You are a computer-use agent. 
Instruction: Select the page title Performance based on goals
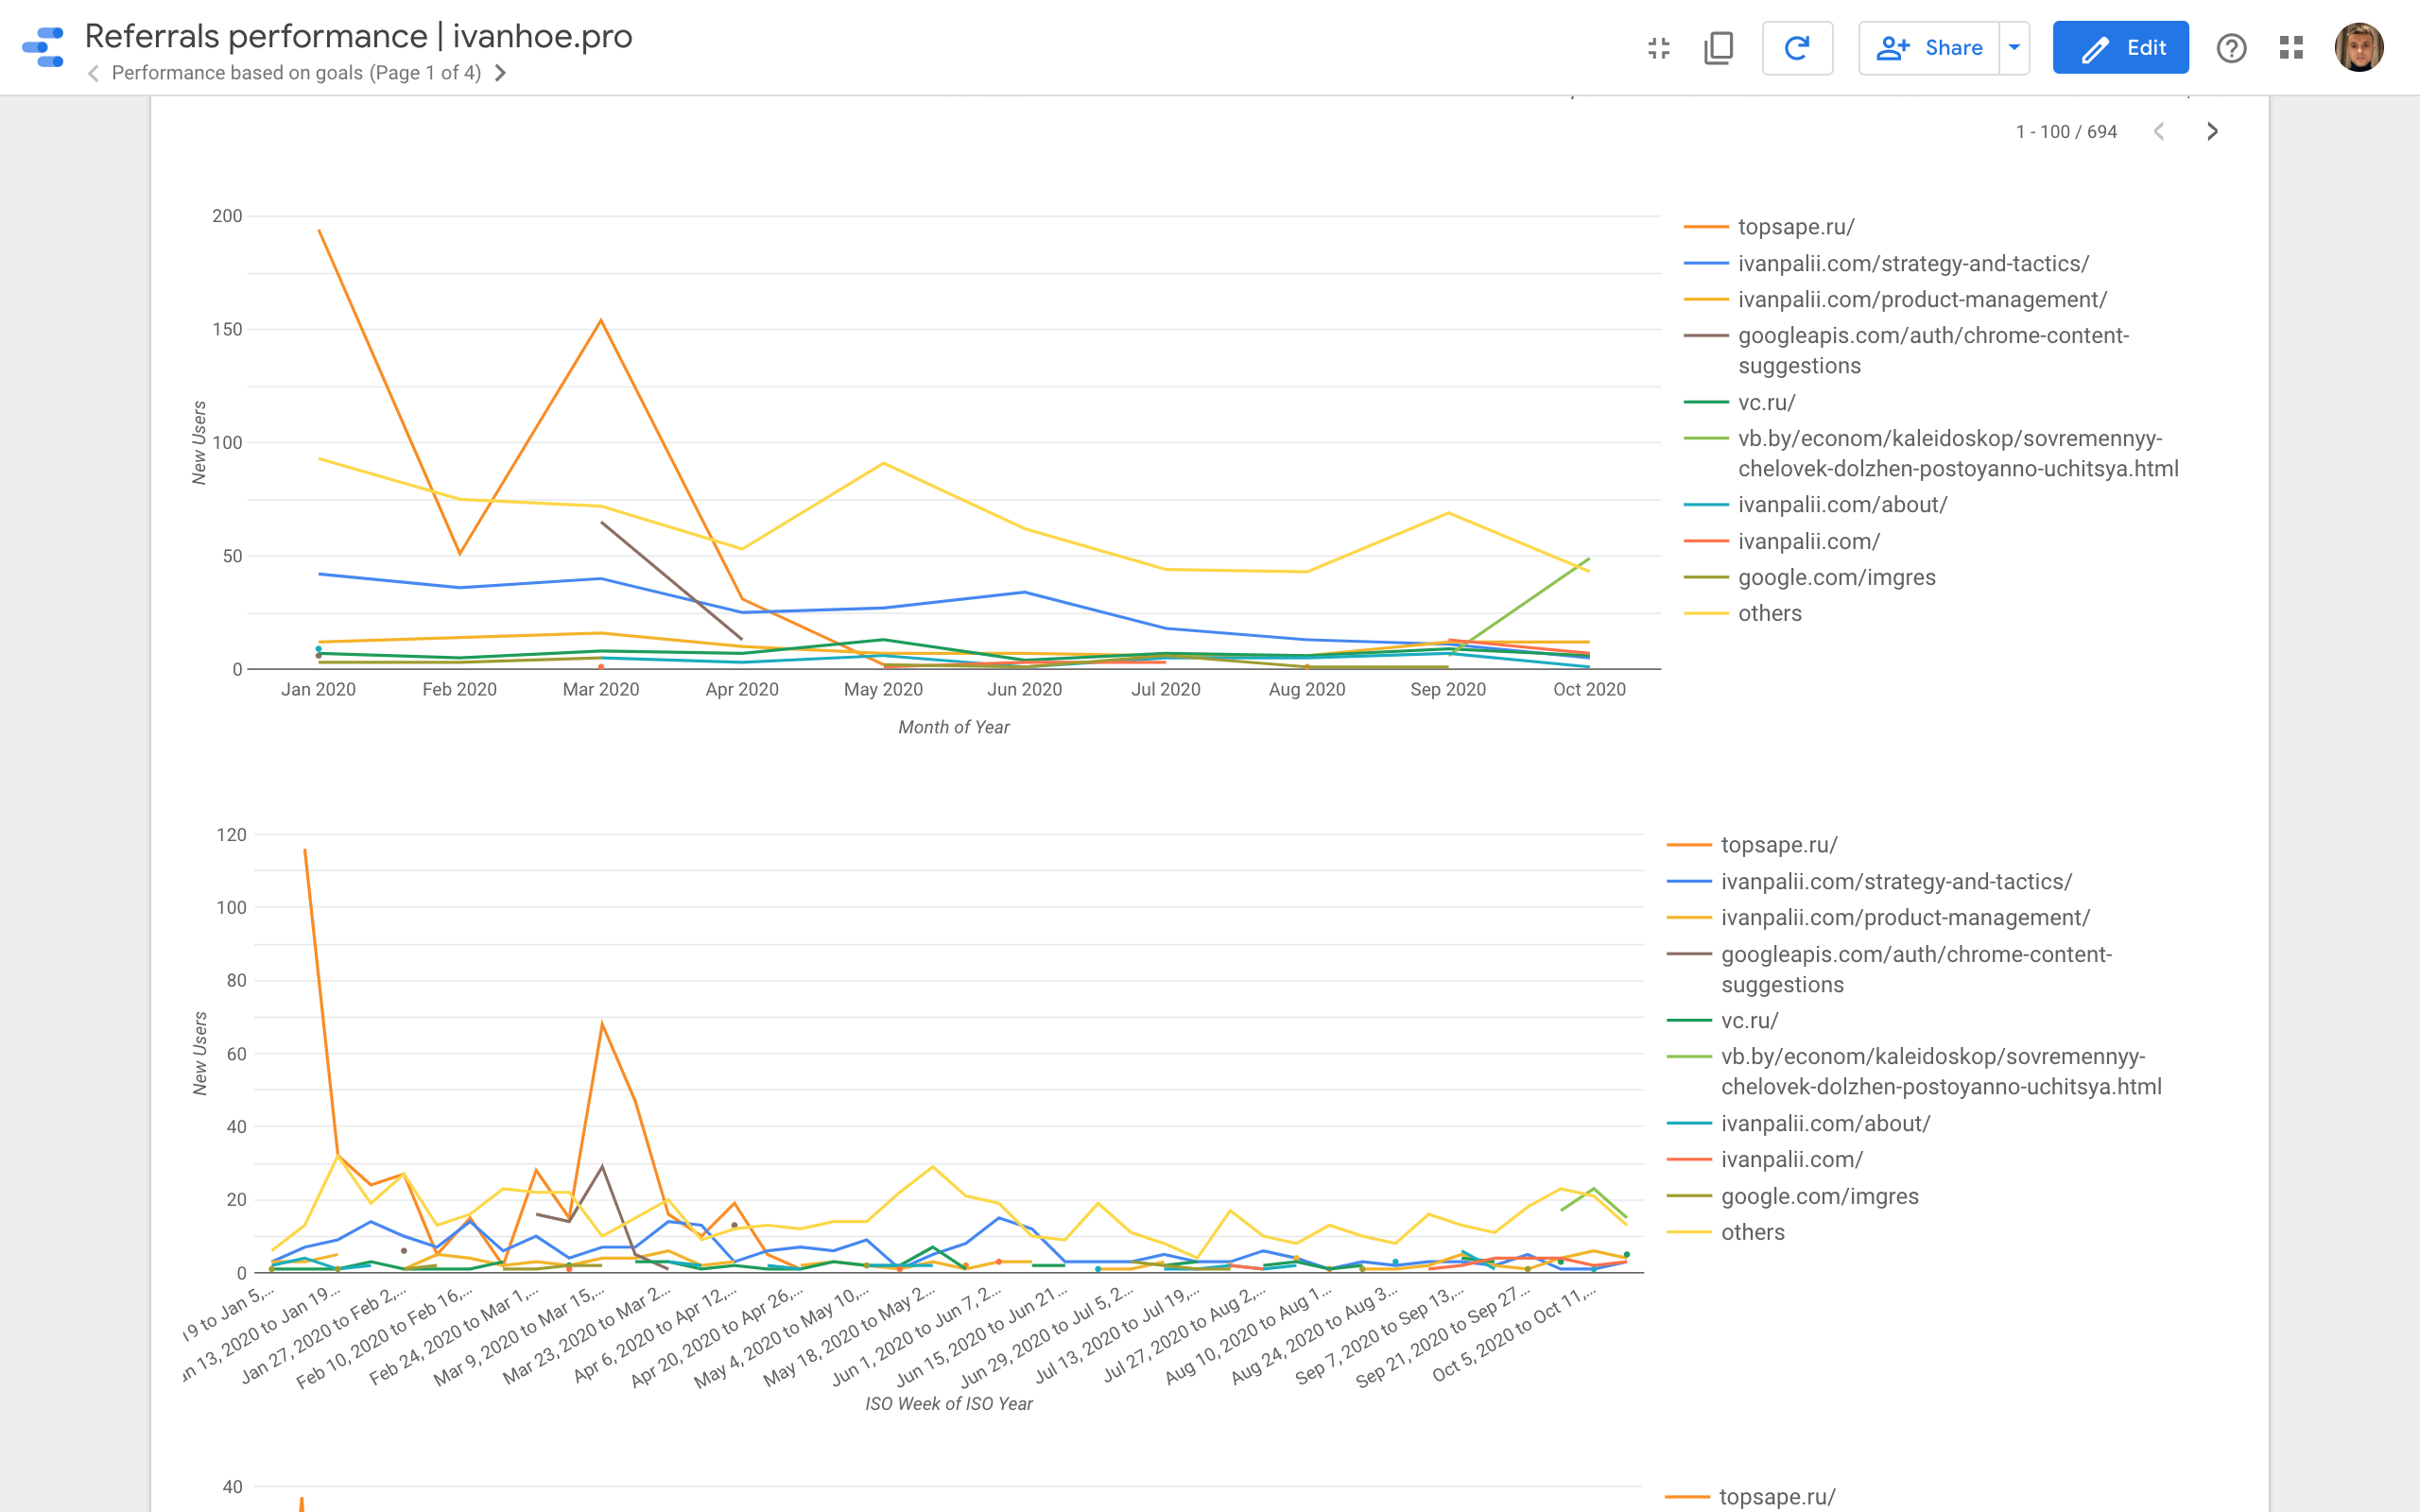(296, 72)
